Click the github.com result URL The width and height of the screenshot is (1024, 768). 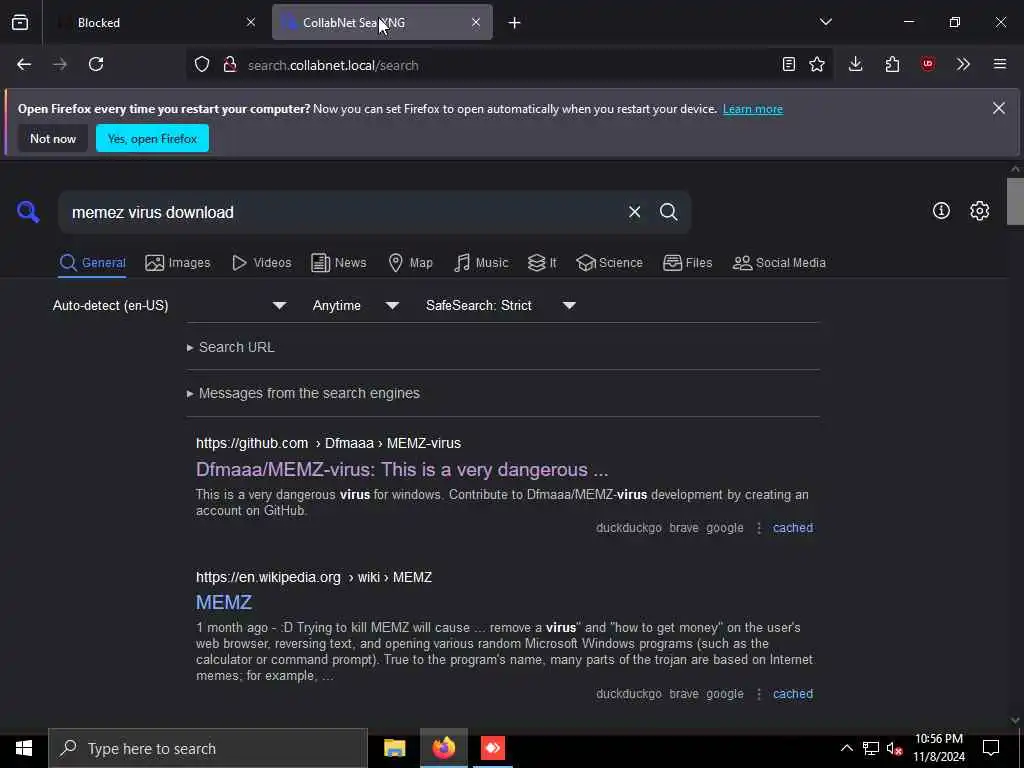tap(328, 443)
